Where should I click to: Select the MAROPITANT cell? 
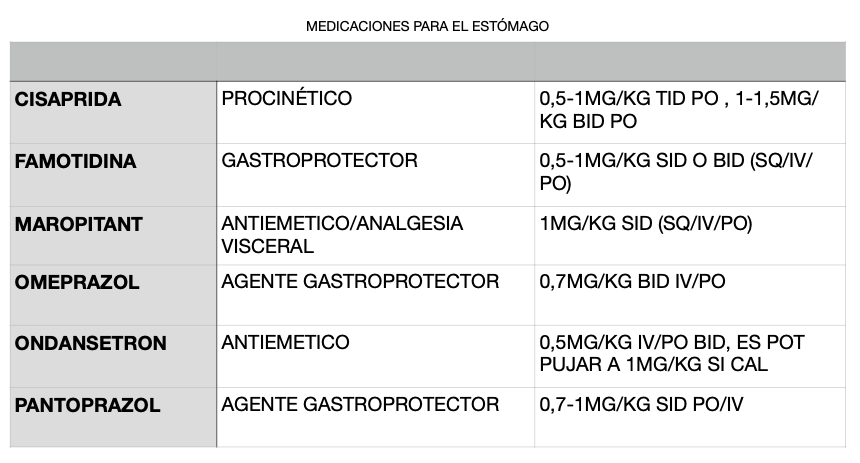[114, 236]
